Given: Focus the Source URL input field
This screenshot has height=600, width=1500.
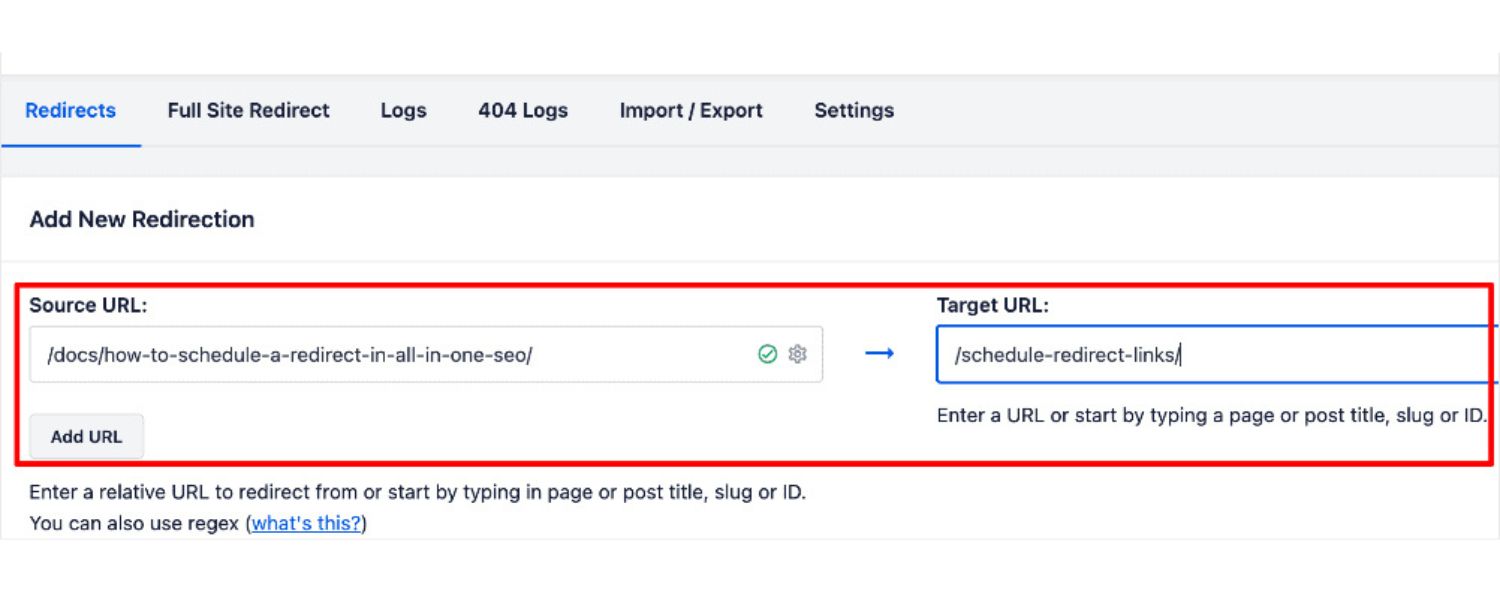Looking at the screenshot, I should click(x=390, y=355).
